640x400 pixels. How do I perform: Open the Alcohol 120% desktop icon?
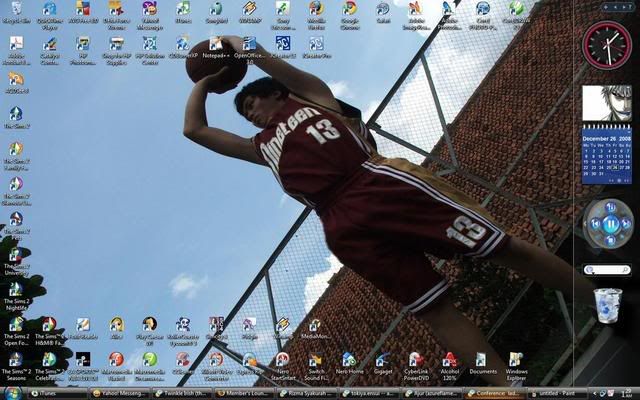click(449, 360)
